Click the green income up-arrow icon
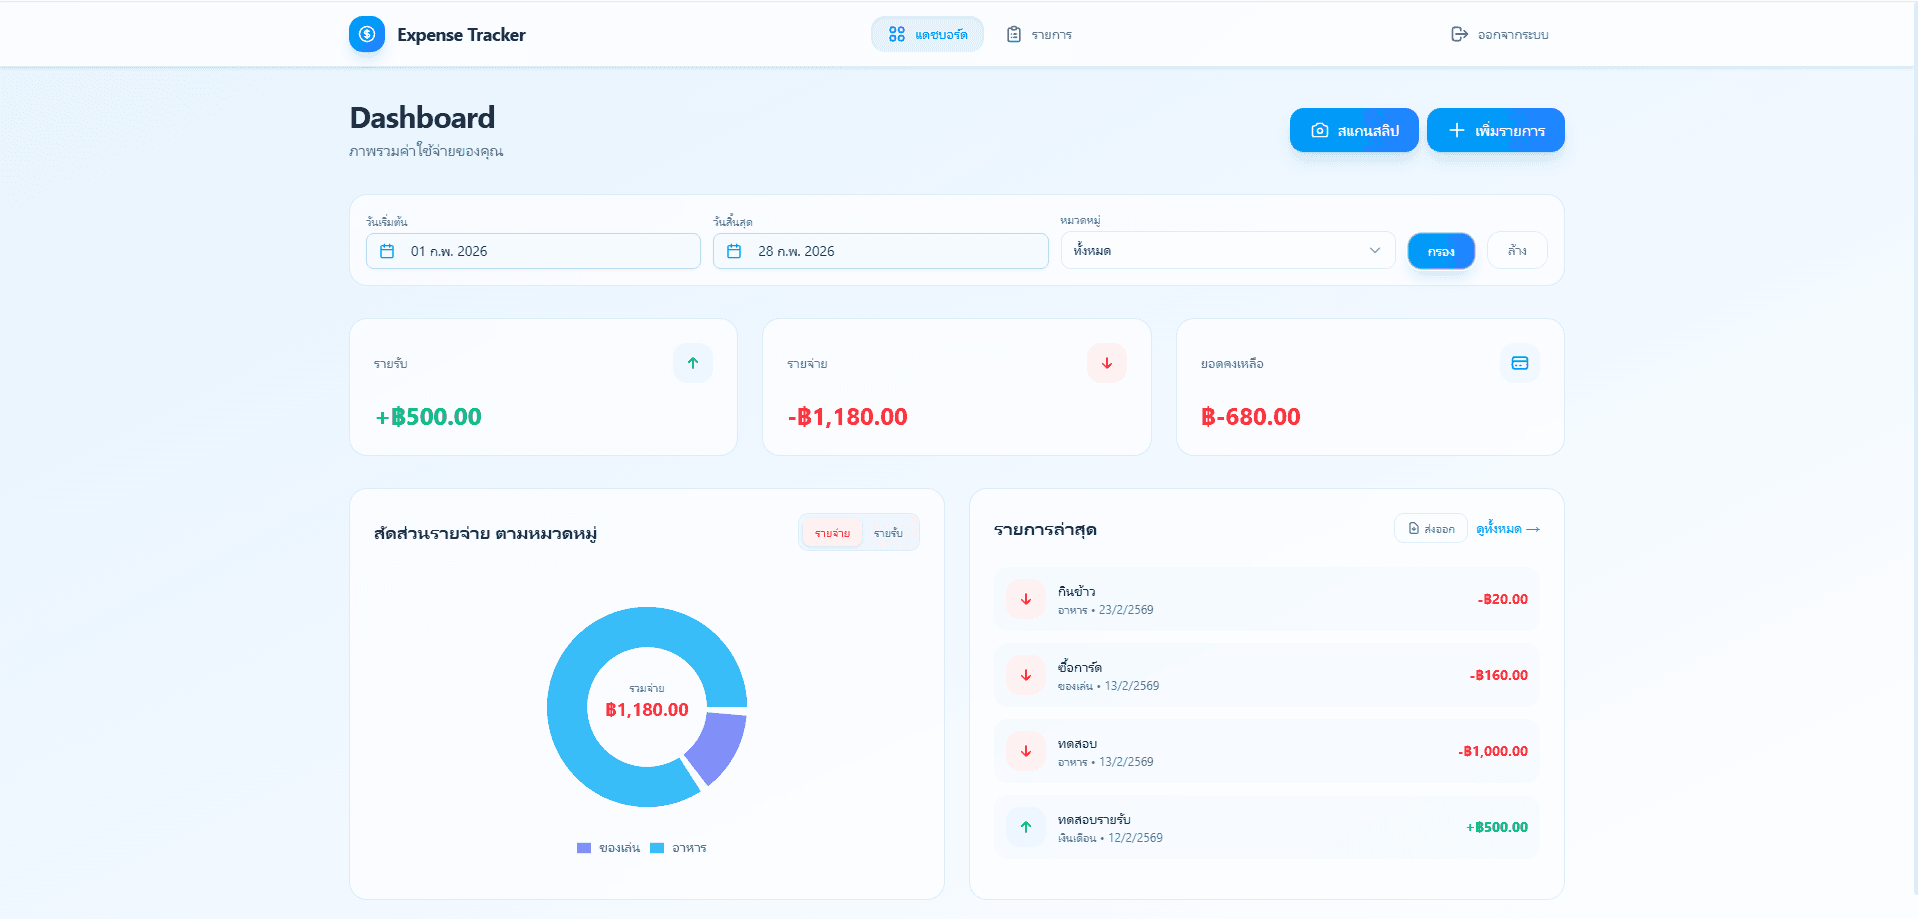Screen dimensions: 1918x919 [692, 362]
